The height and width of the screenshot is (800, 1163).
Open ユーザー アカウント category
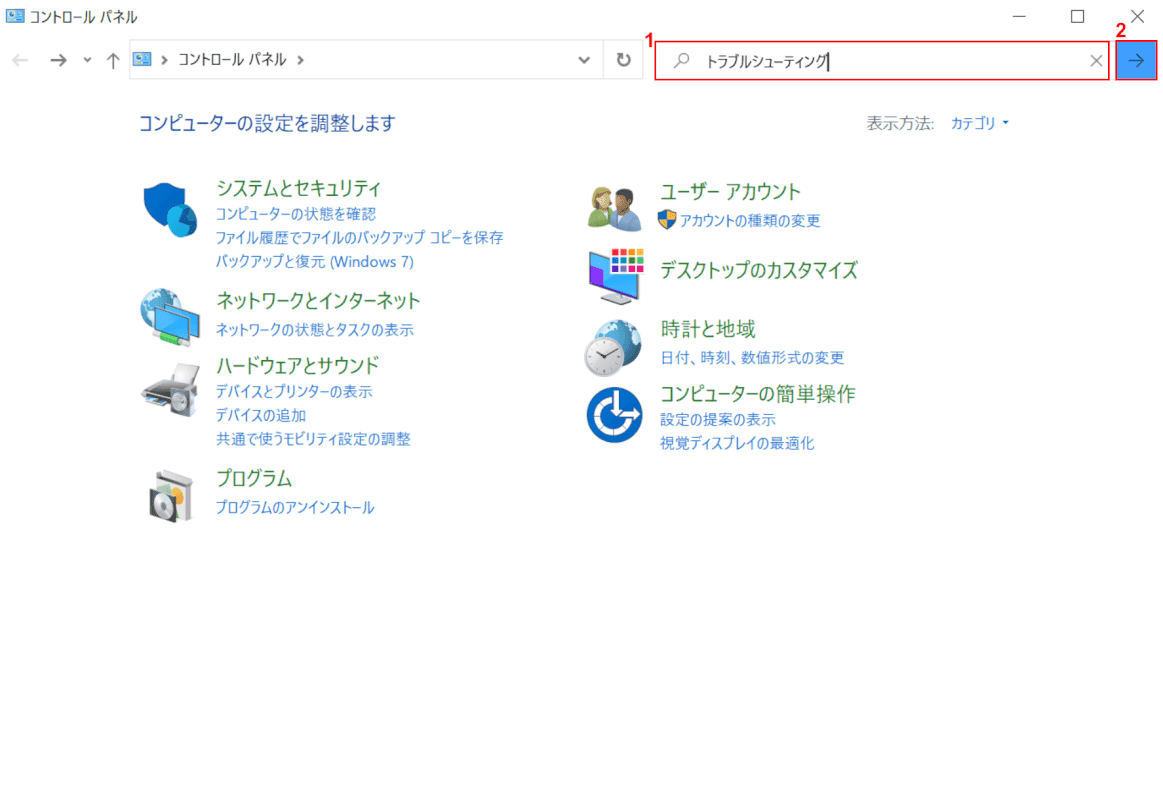(731, 191)
